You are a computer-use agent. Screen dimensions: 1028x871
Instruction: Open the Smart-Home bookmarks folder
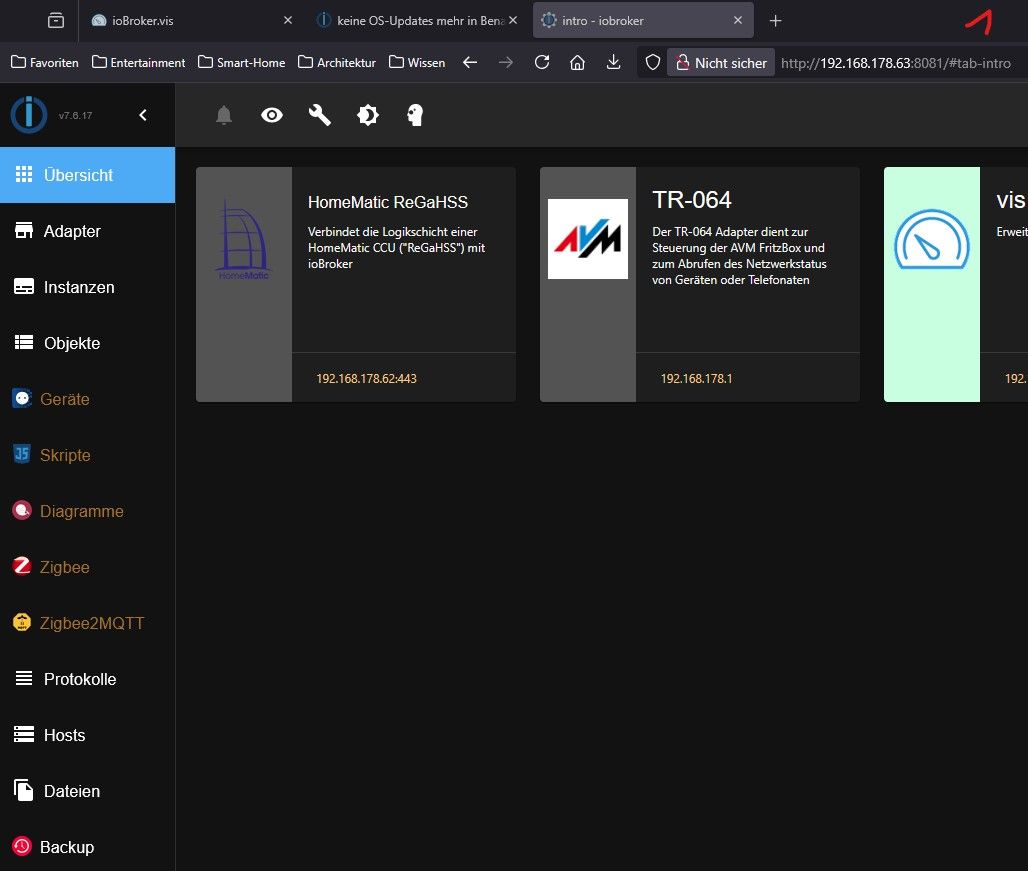pos(241,62)
